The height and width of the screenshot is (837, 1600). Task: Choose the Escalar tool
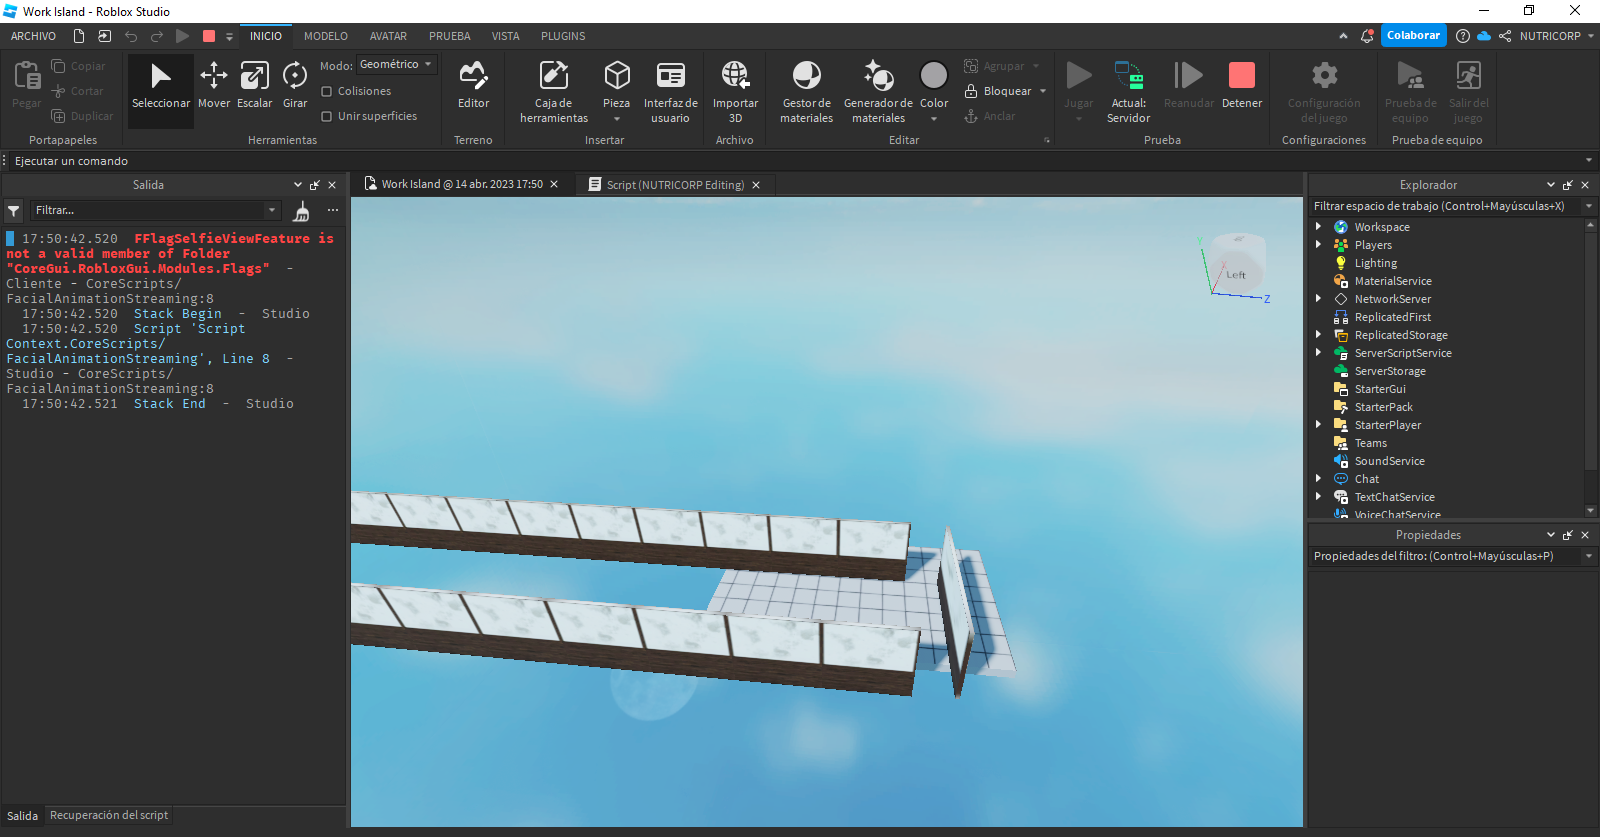255,85
